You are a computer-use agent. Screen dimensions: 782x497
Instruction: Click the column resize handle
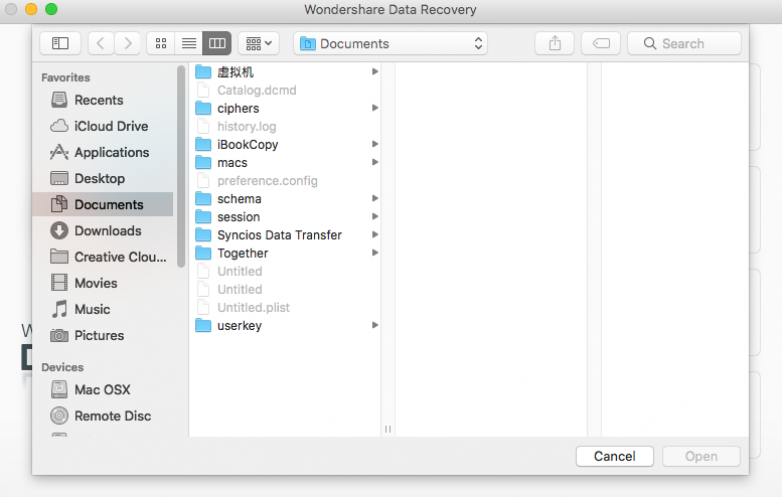388,429
